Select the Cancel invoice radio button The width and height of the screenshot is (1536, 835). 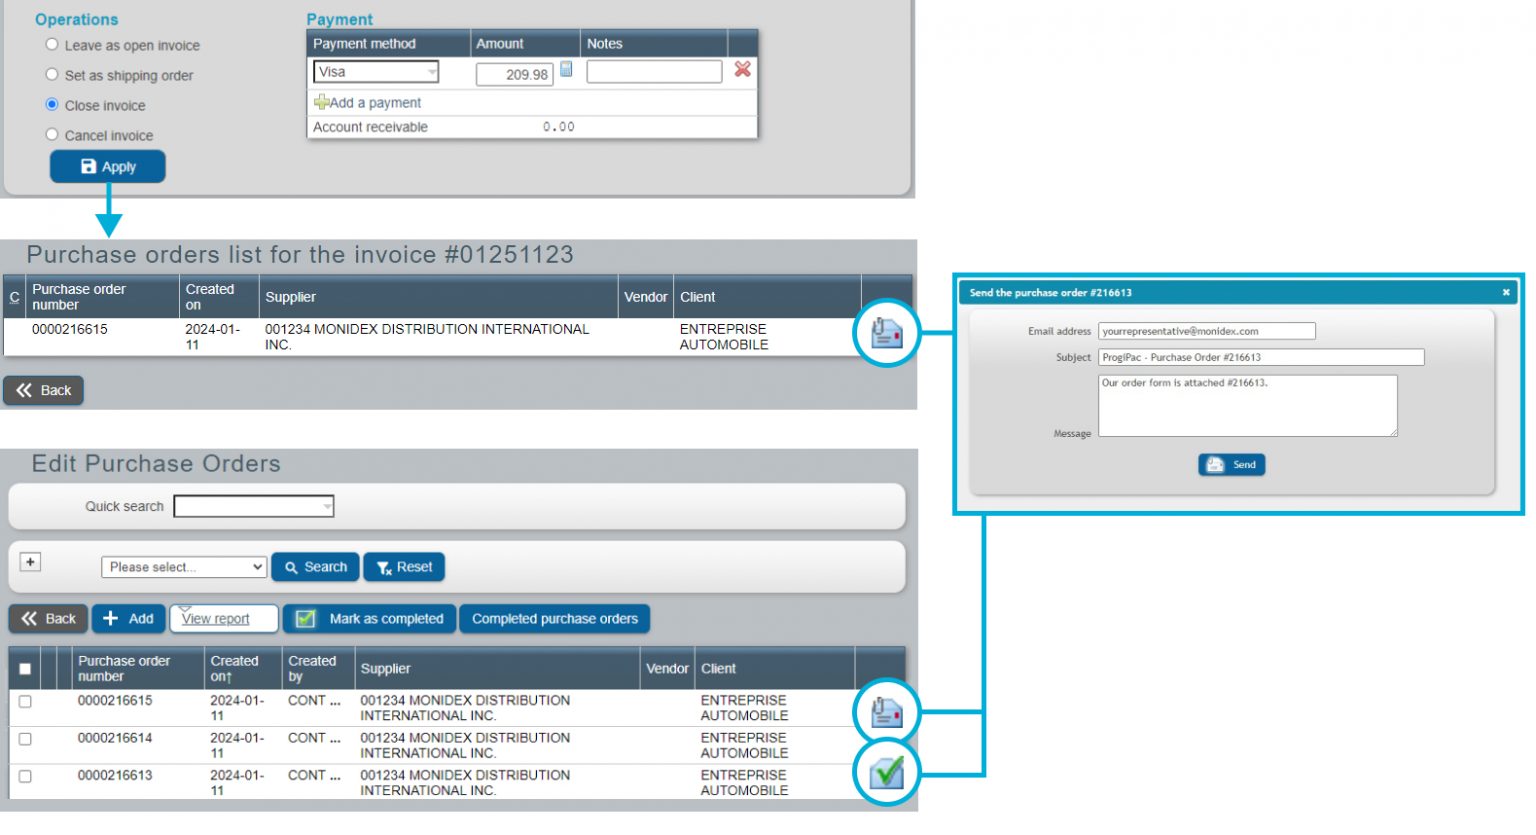coord(52,135)
